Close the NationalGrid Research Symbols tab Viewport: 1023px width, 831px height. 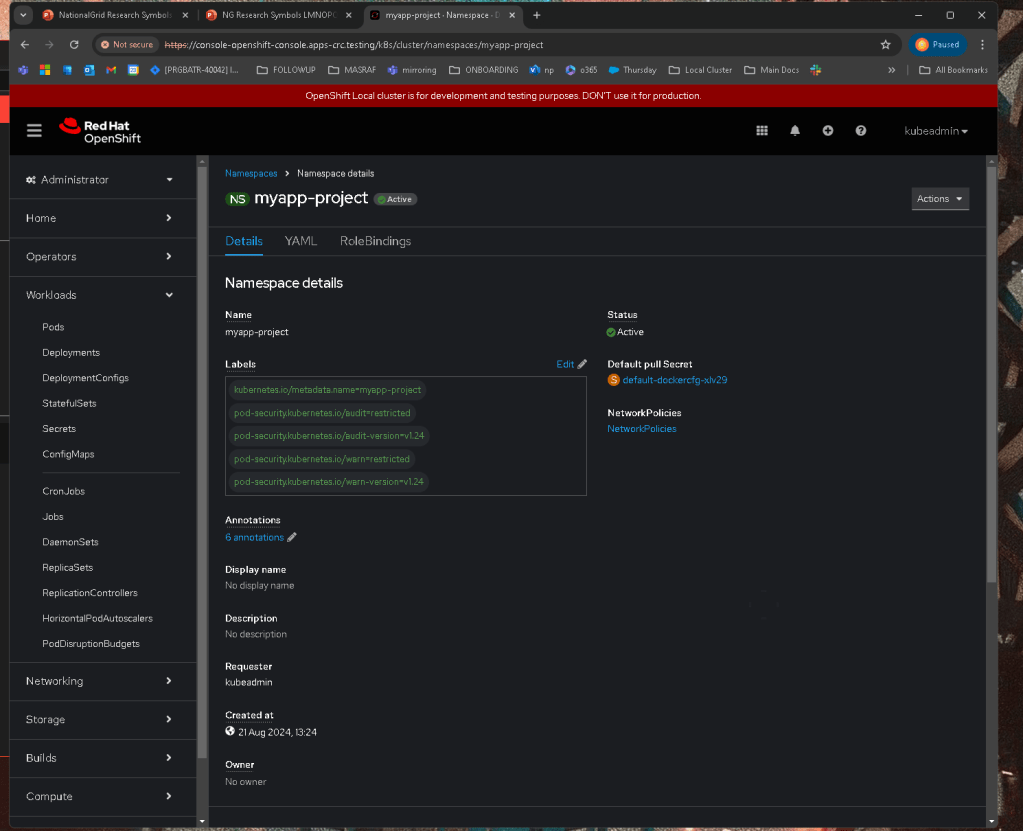point(185,15)
